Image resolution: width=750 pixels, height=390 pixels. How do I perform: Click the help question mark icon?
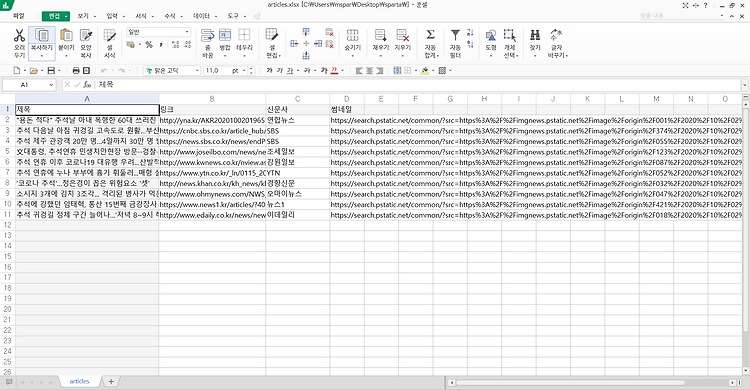click(x=705, y=5)
